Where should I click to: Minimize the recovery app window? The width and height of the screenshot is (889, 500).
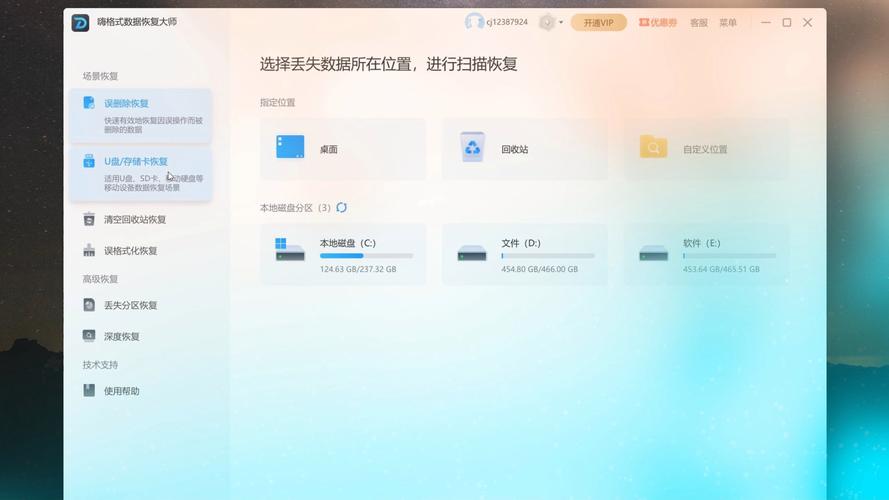765,23
